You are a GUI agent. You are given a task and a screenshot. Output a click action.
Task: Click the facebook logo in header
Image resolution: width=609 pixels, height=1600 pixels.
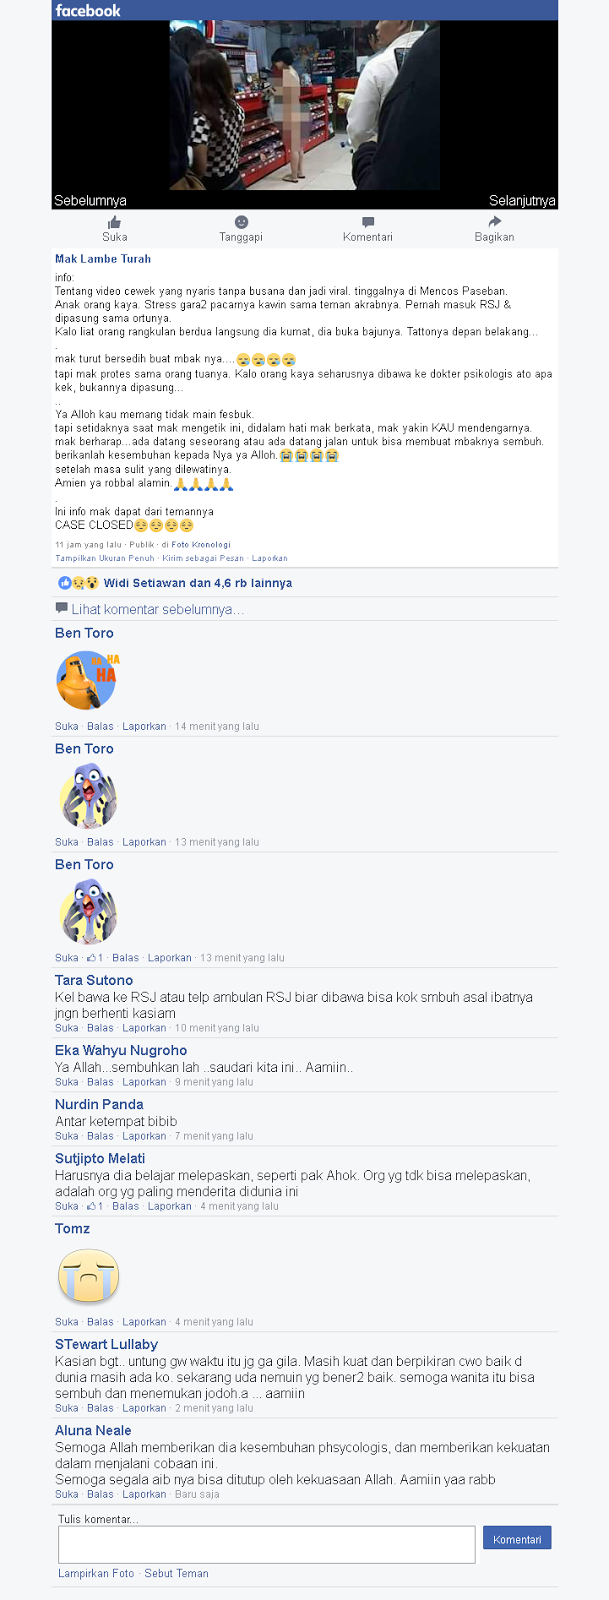88,10
